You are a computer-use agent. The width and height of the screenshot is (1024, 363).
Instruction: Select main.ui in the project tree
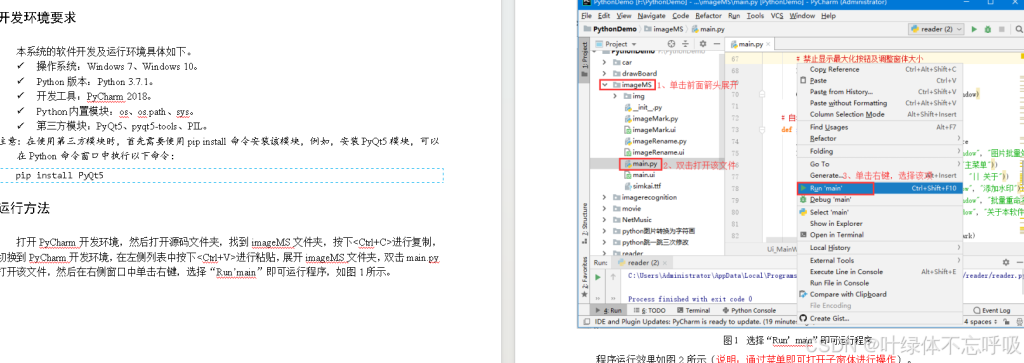point(639,174)
